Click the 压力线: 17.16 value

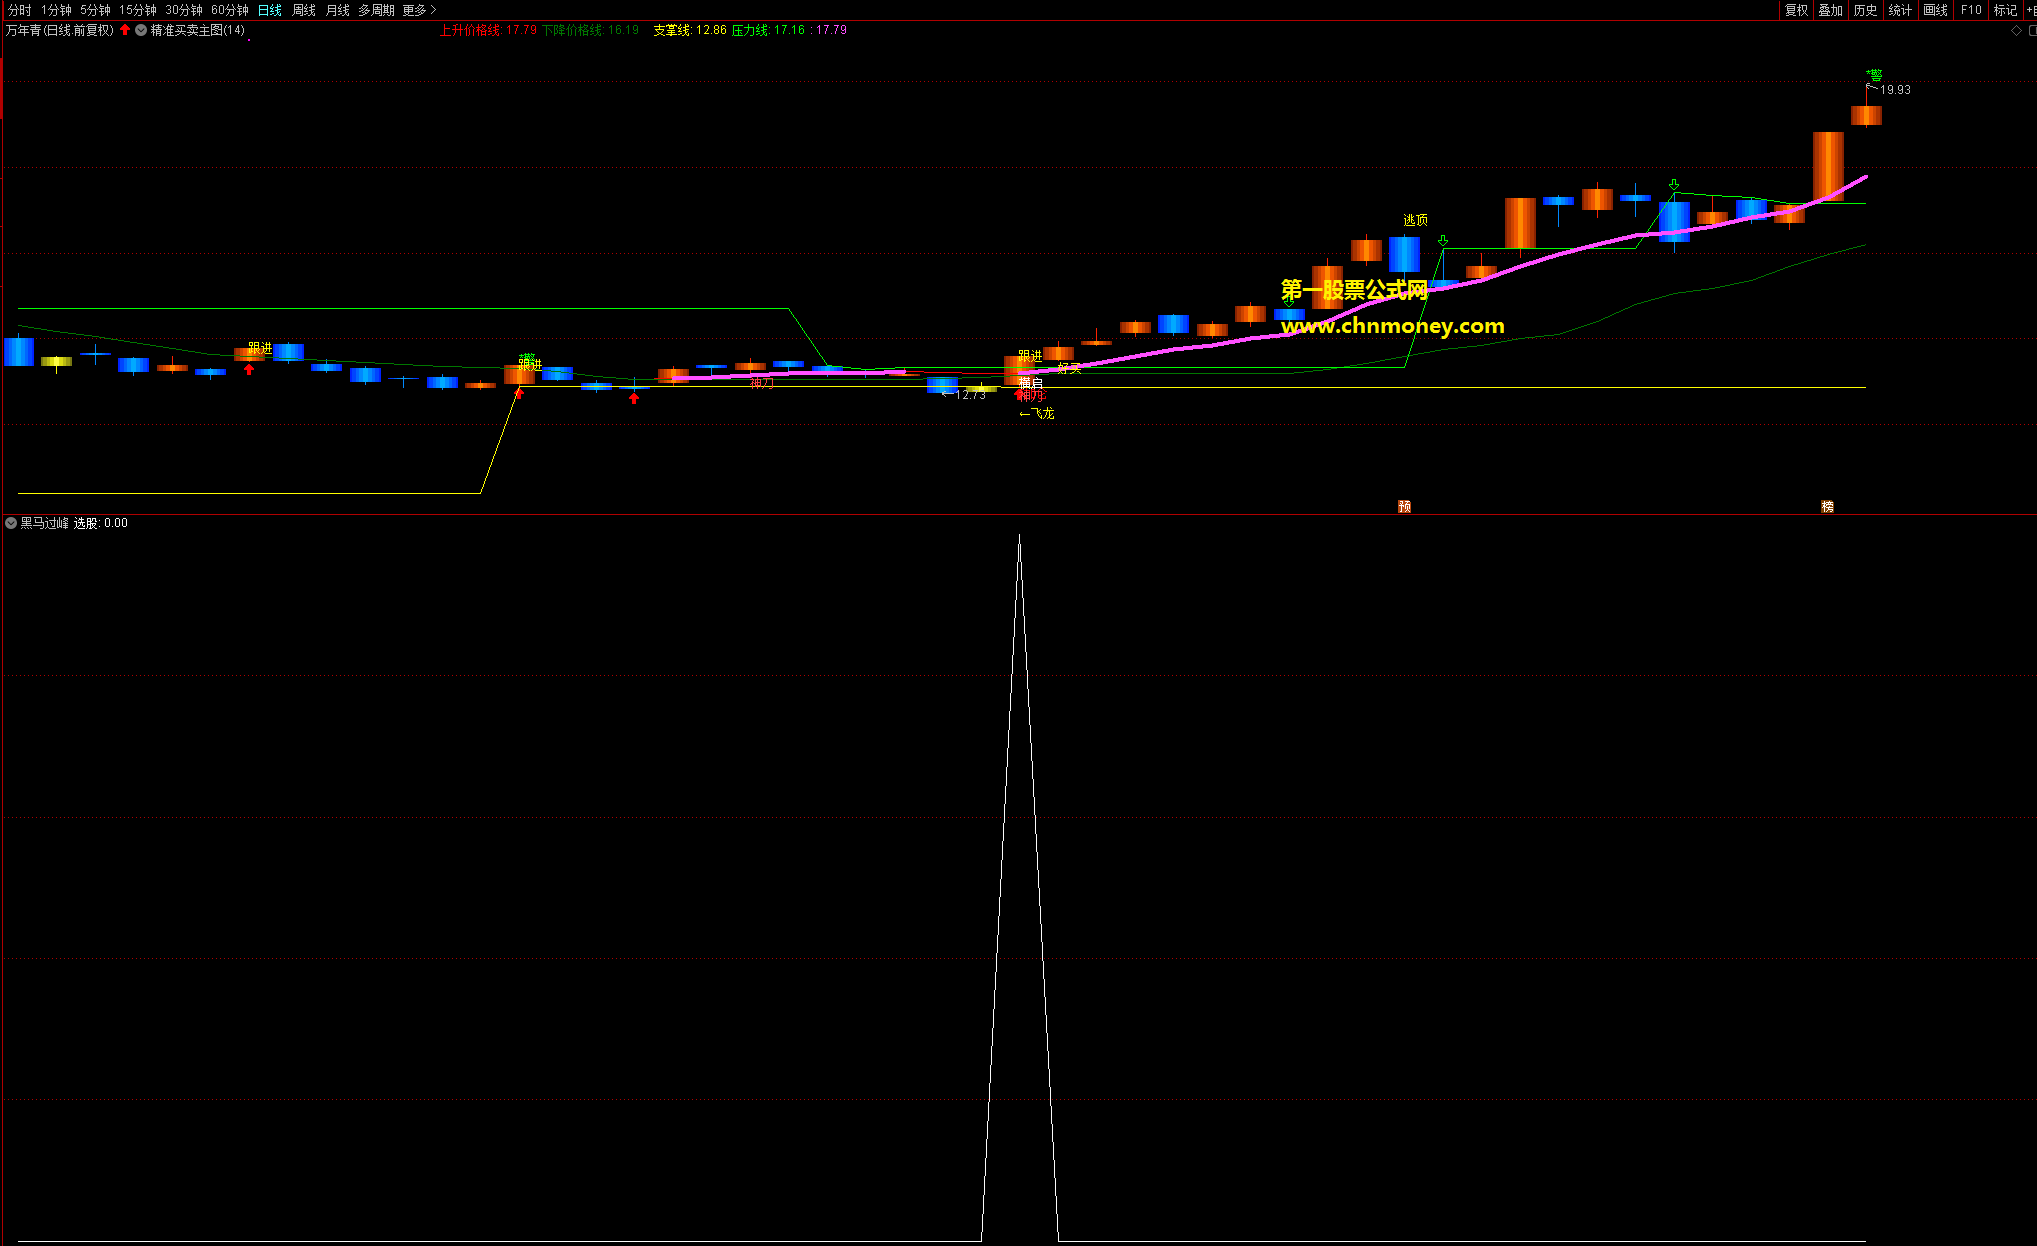[x=769, y=30]
